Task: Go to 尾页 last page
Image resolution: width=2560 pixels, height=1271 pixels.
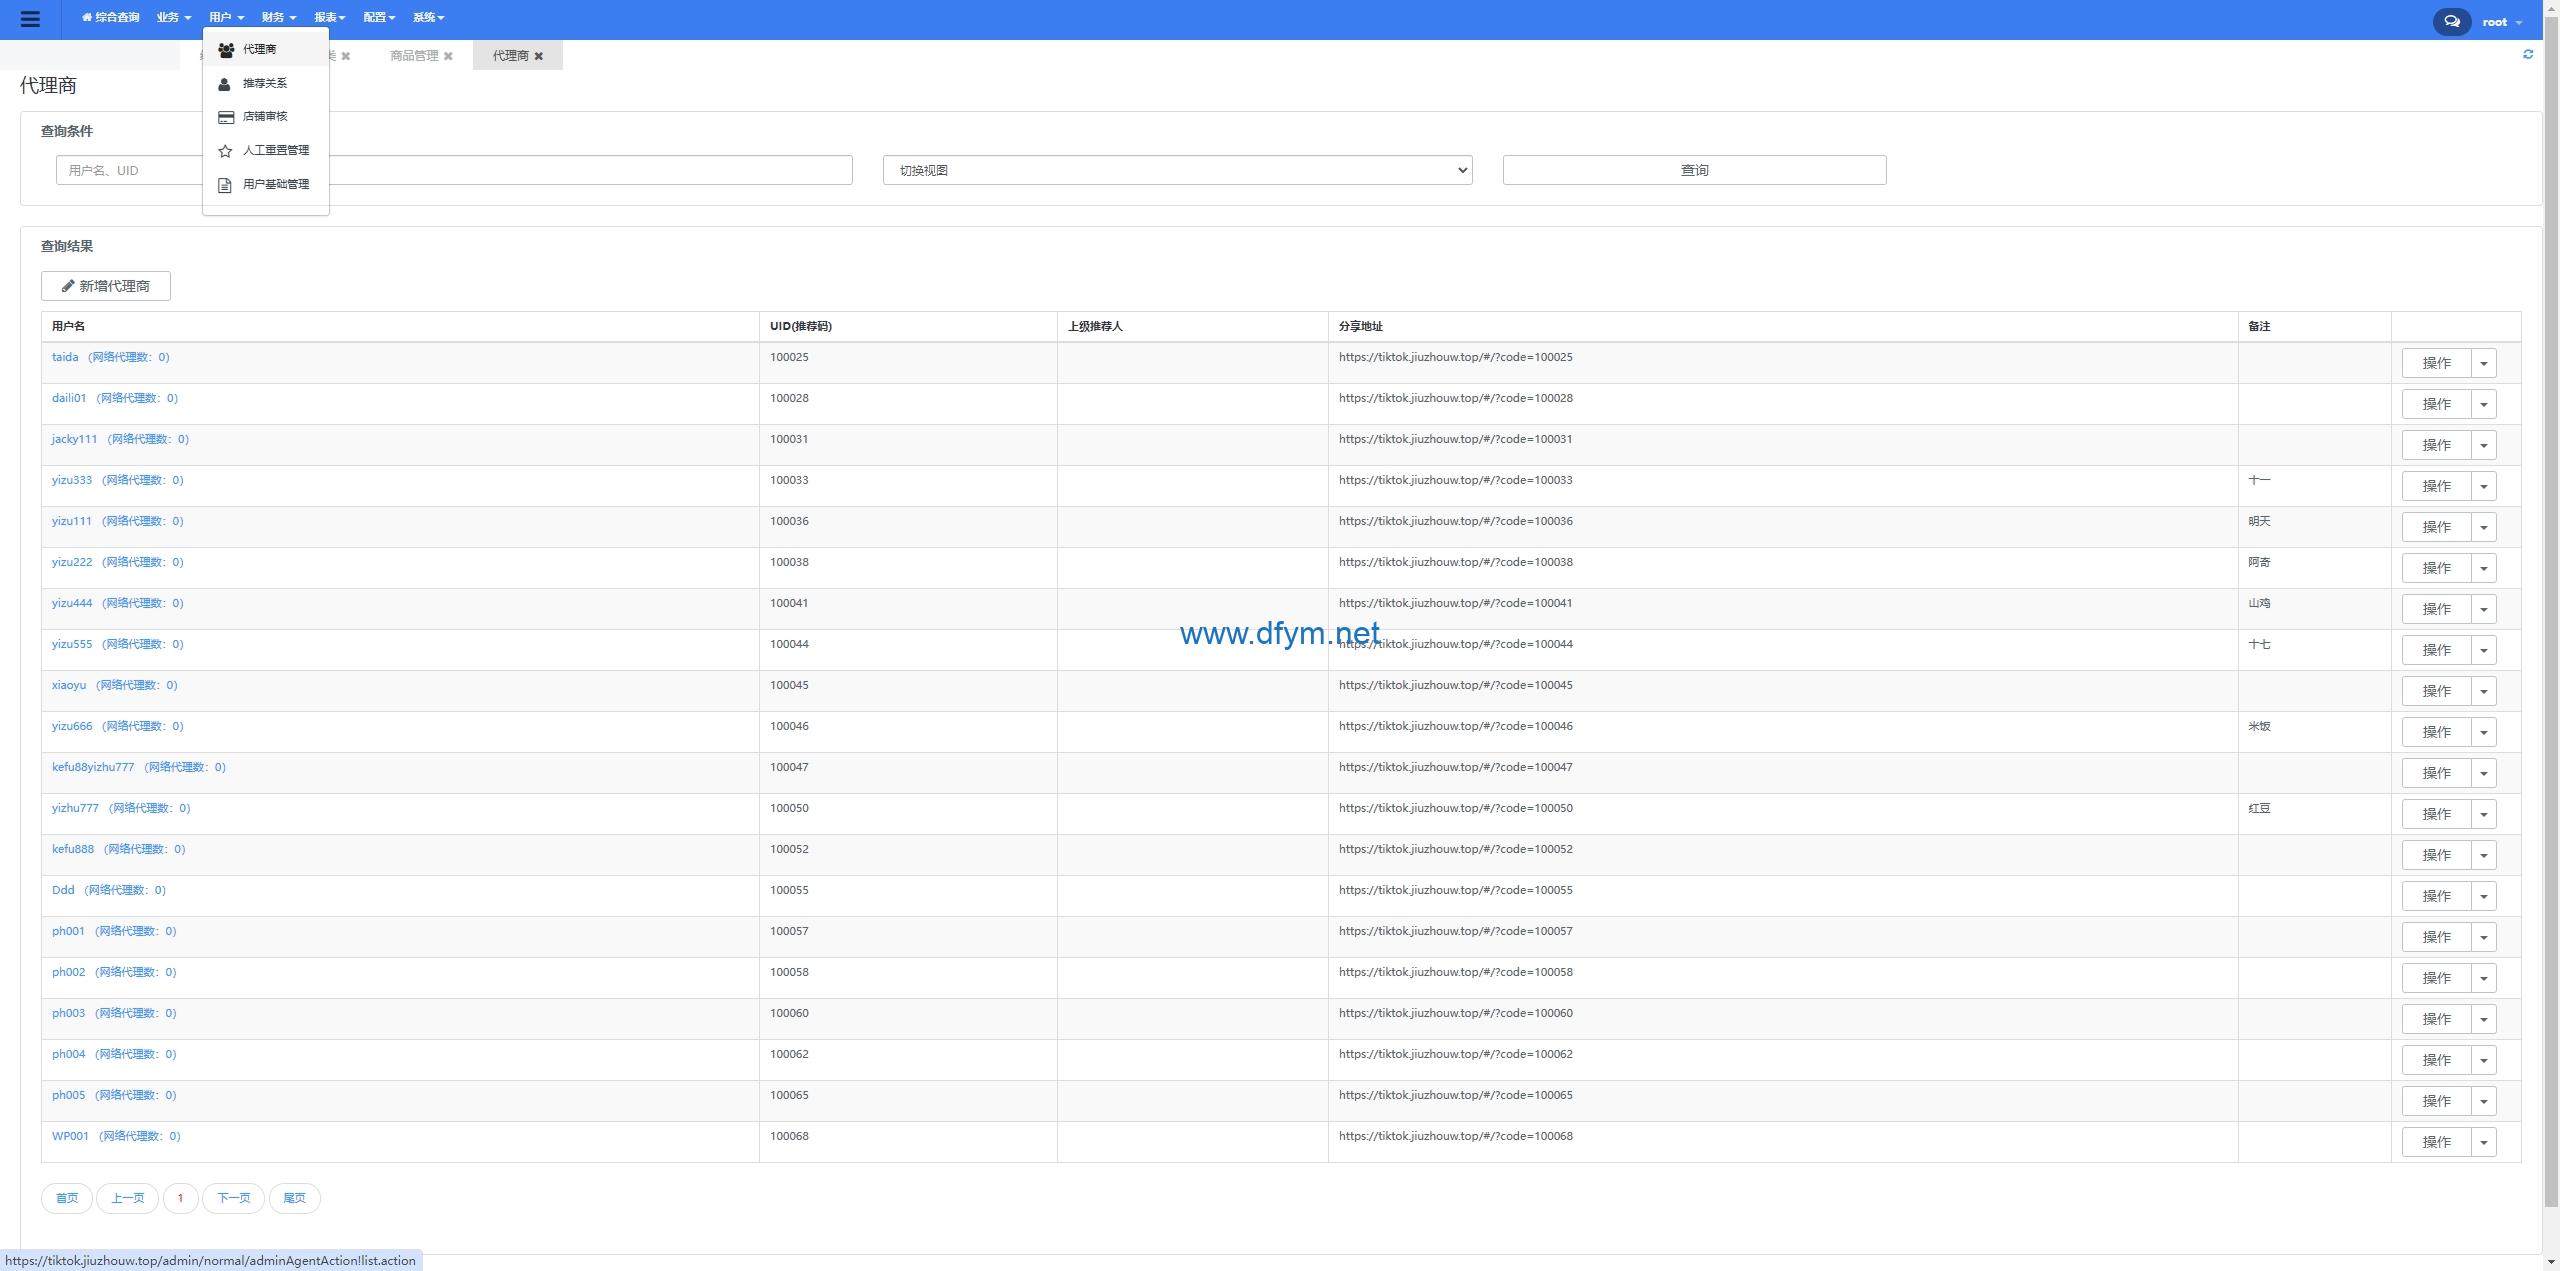Action: (x=294, y=1198)
